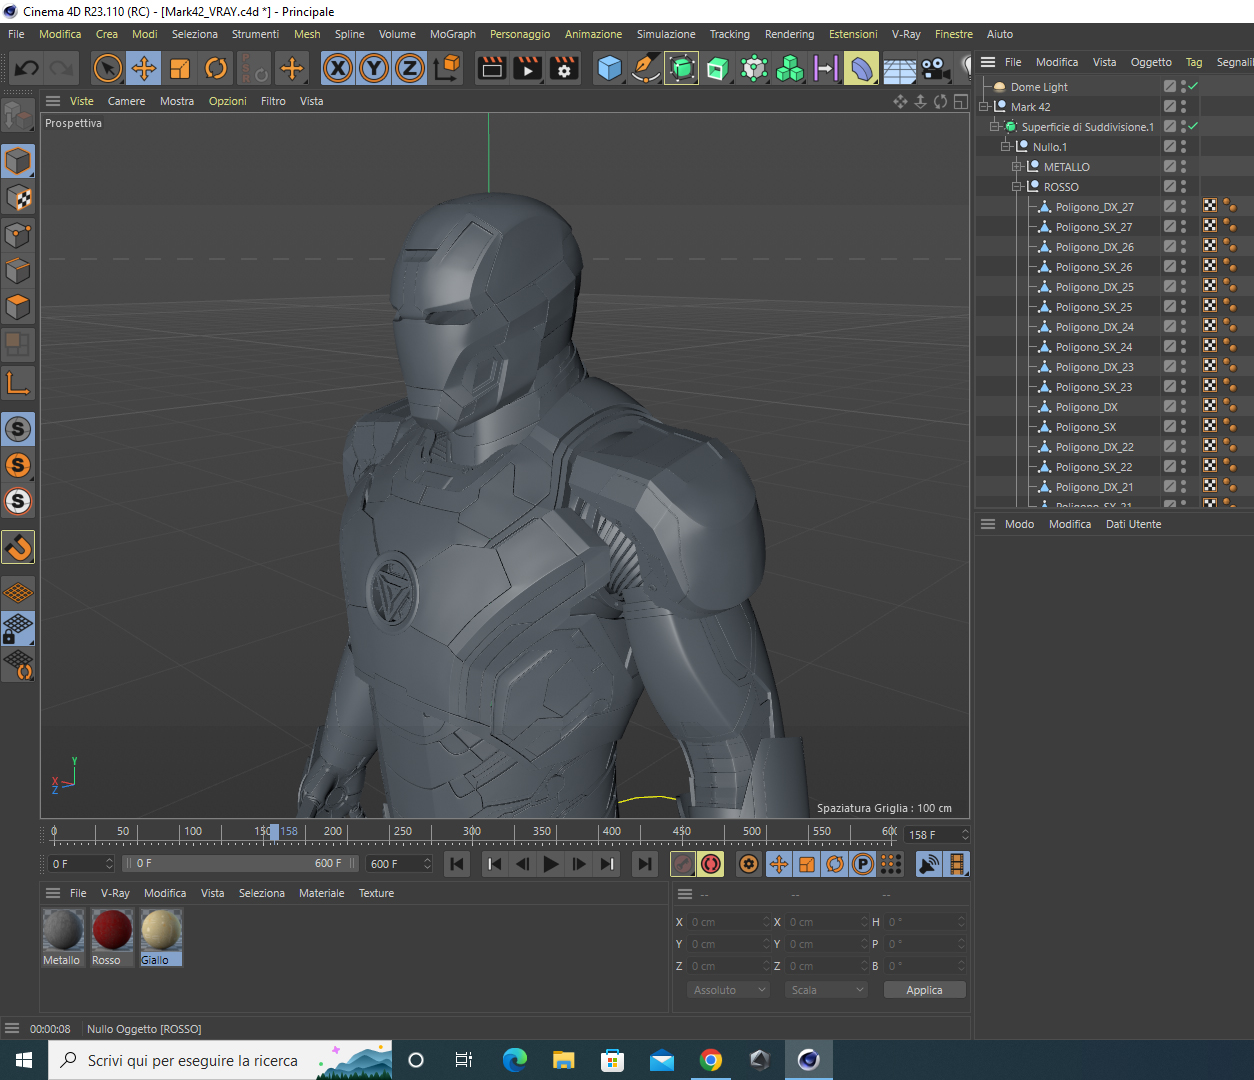Click the Record Active Objects button

683,864
